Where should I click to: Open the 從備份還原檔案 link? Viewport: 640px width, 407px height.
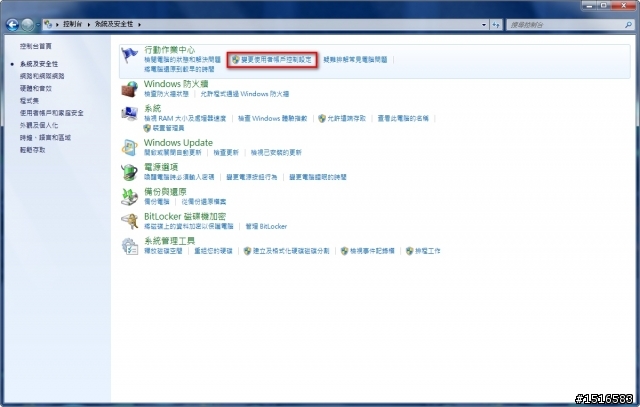[204, 202]
